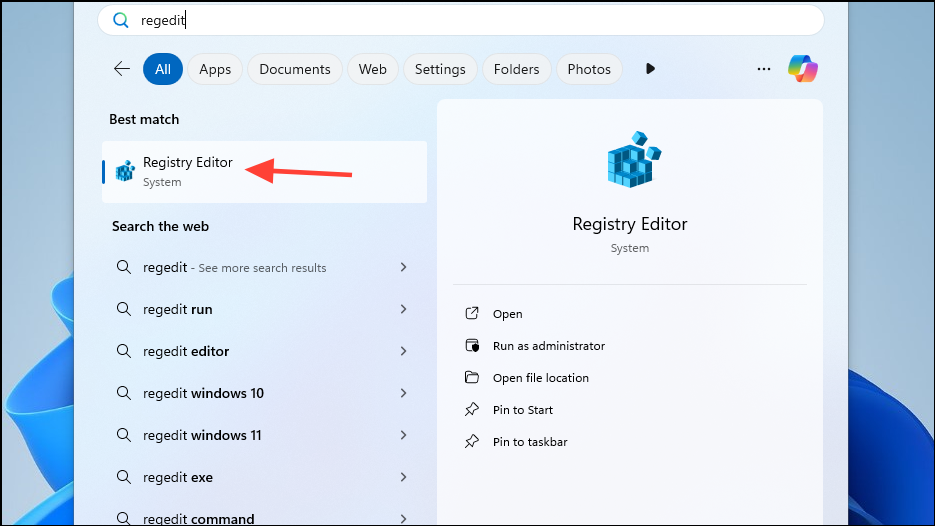The width and height of the screenshot is (935, 526).
Task: Click the 'Registry Editor' title in the details pane
Action: coord(630,224)
